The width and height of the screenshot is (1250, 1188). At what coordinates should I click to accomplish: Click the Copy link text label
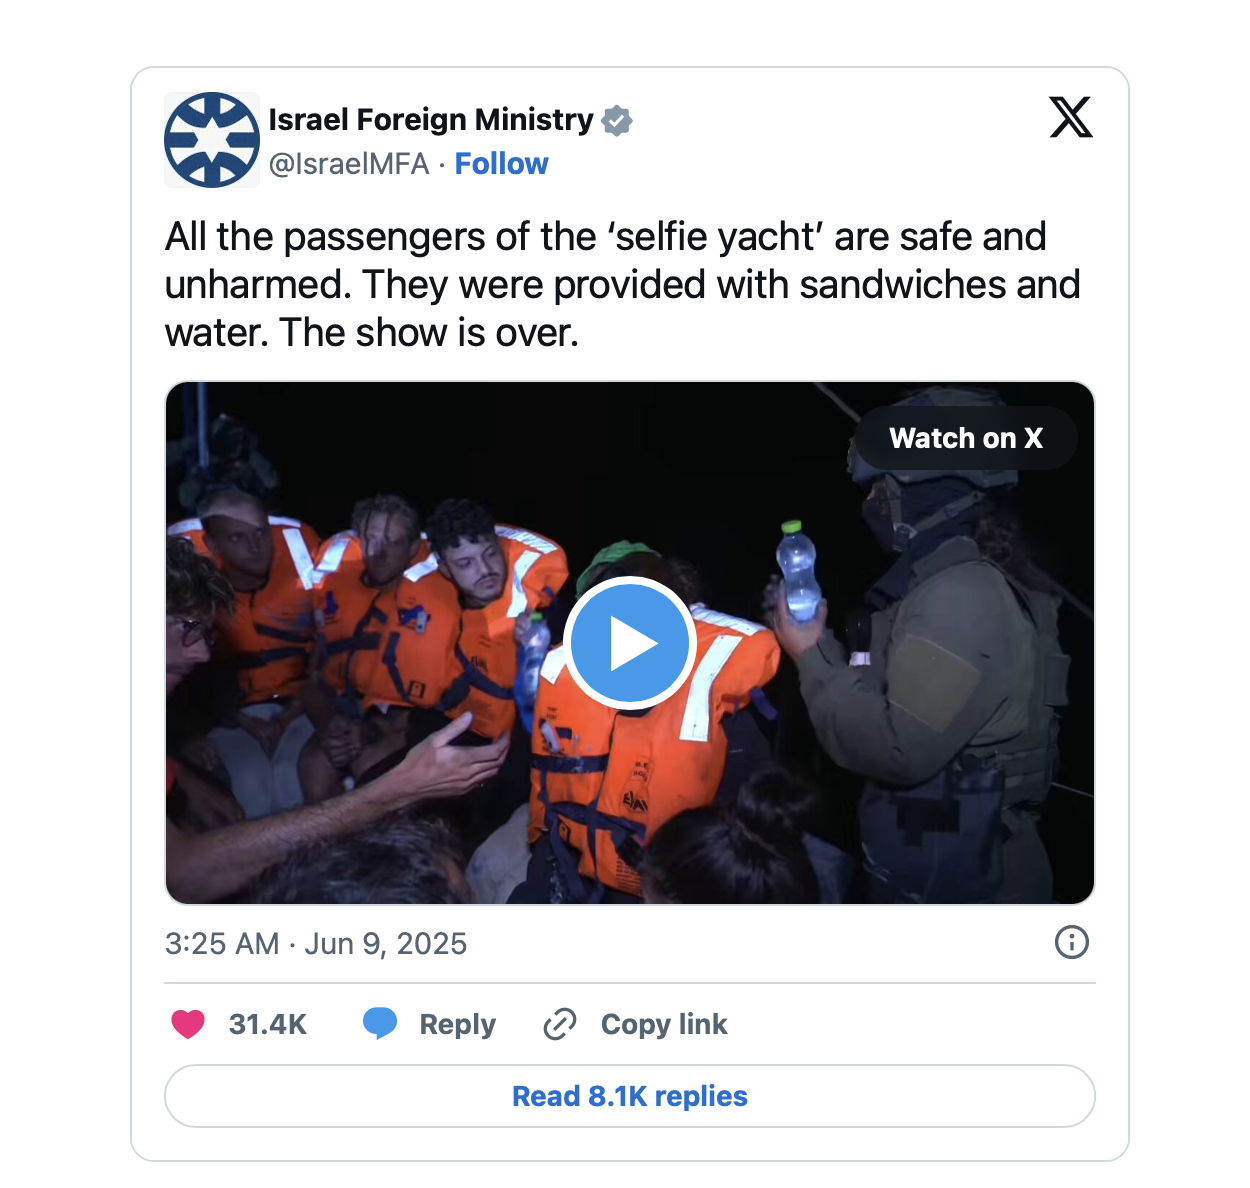(664, 1024)
